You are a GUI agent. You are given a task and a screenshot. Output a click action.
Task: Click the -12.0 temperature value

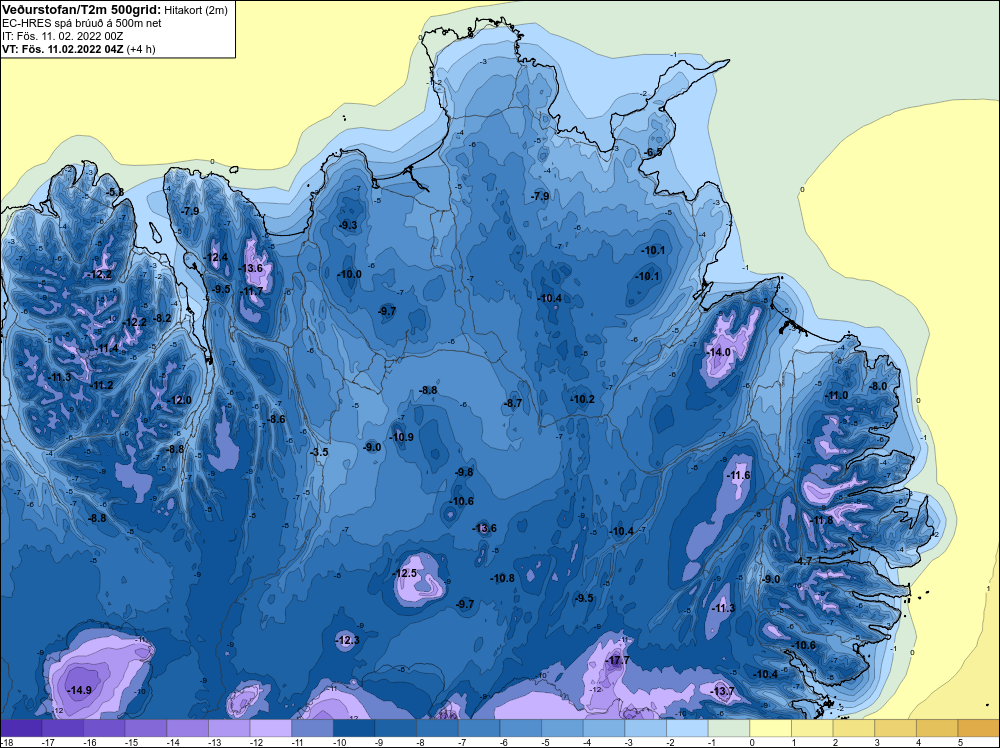(x=179, y=400)
